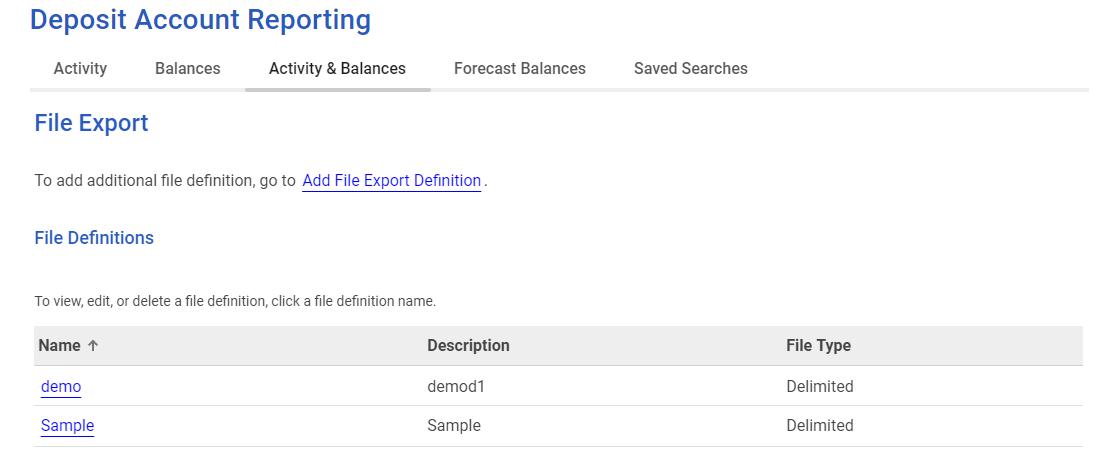Click the demod1 description cell

(x=455, y=387)
